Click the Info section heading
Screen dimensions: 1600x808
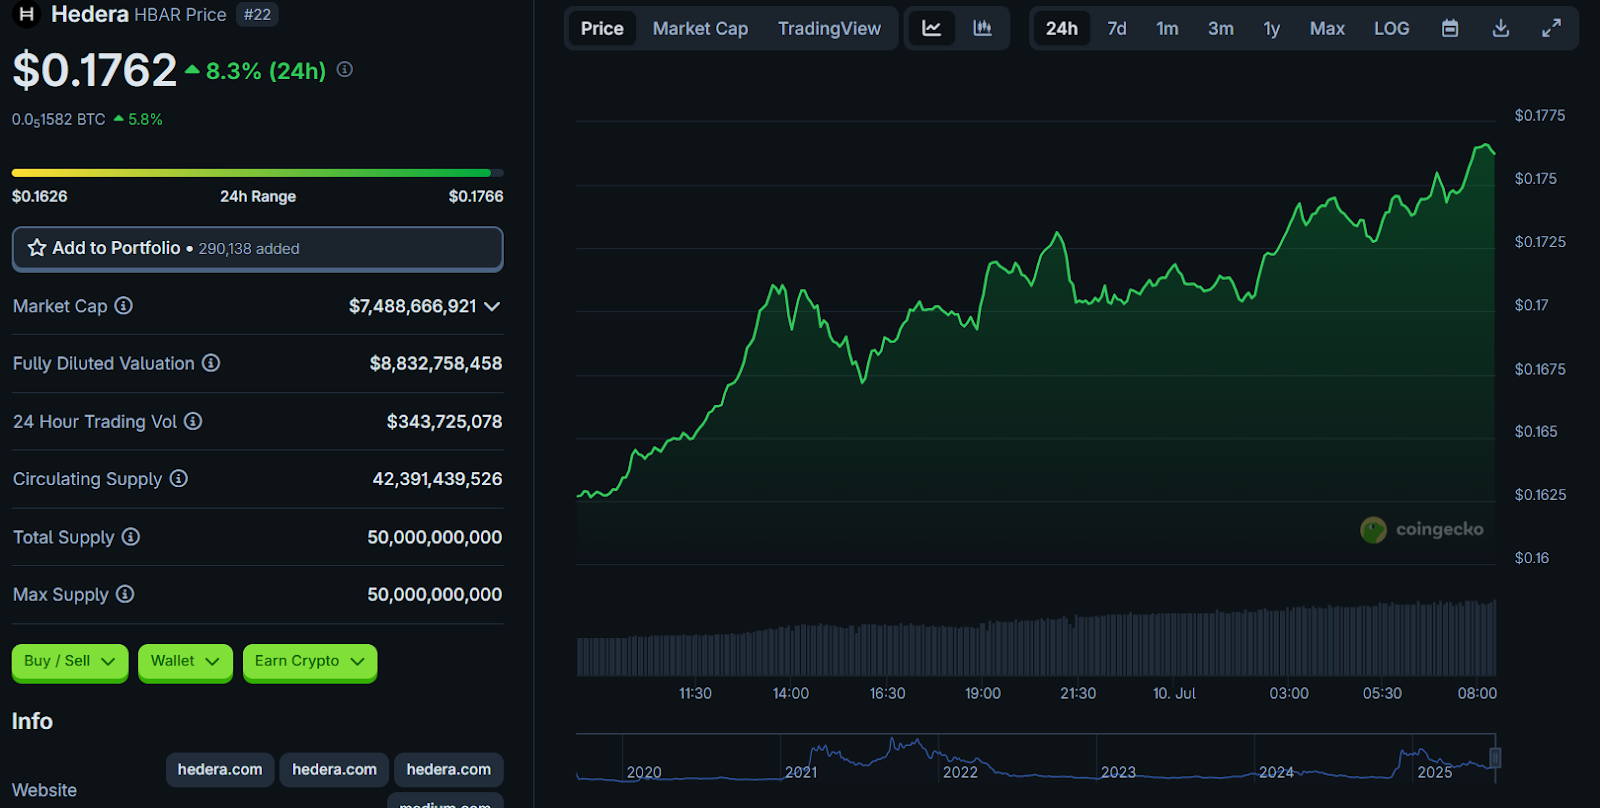coord(32,721)
